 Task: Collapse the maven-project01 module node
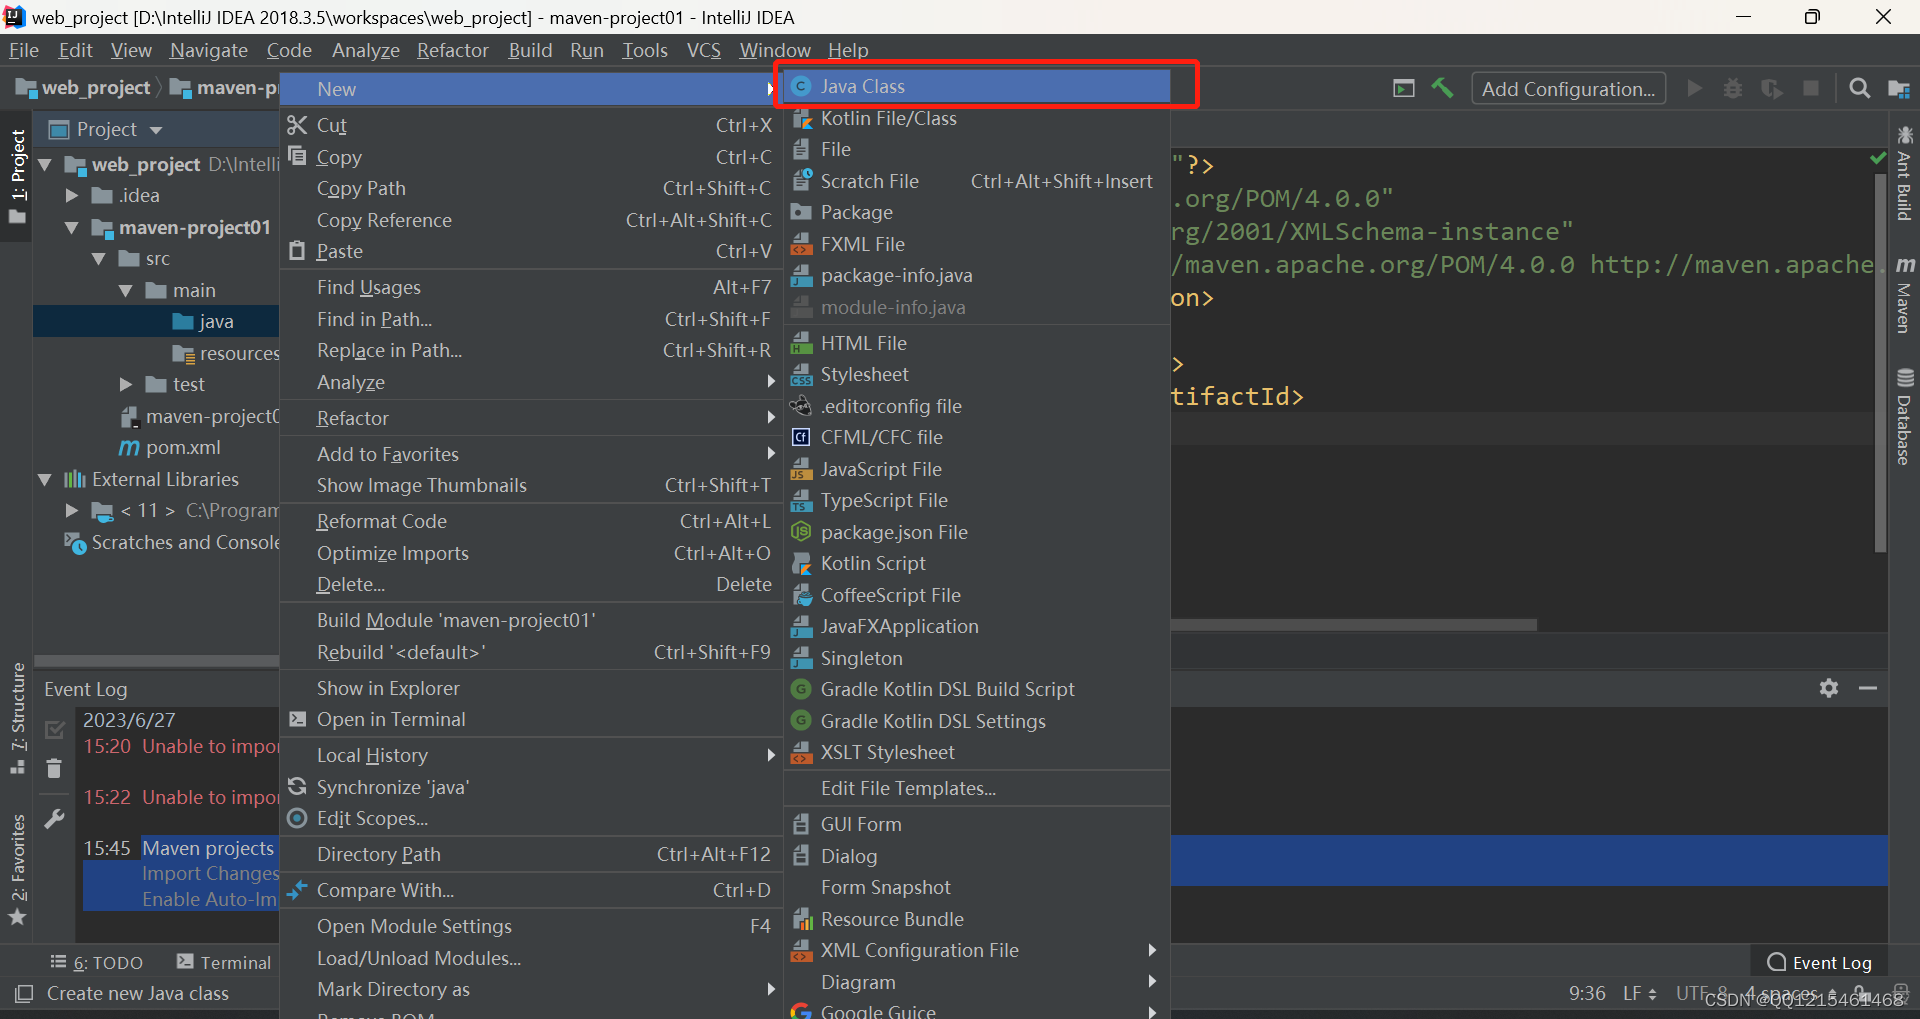[72, 228]
